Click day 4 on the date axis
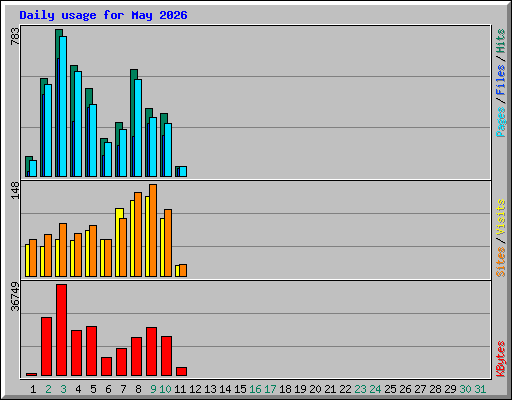 (78, 389)
